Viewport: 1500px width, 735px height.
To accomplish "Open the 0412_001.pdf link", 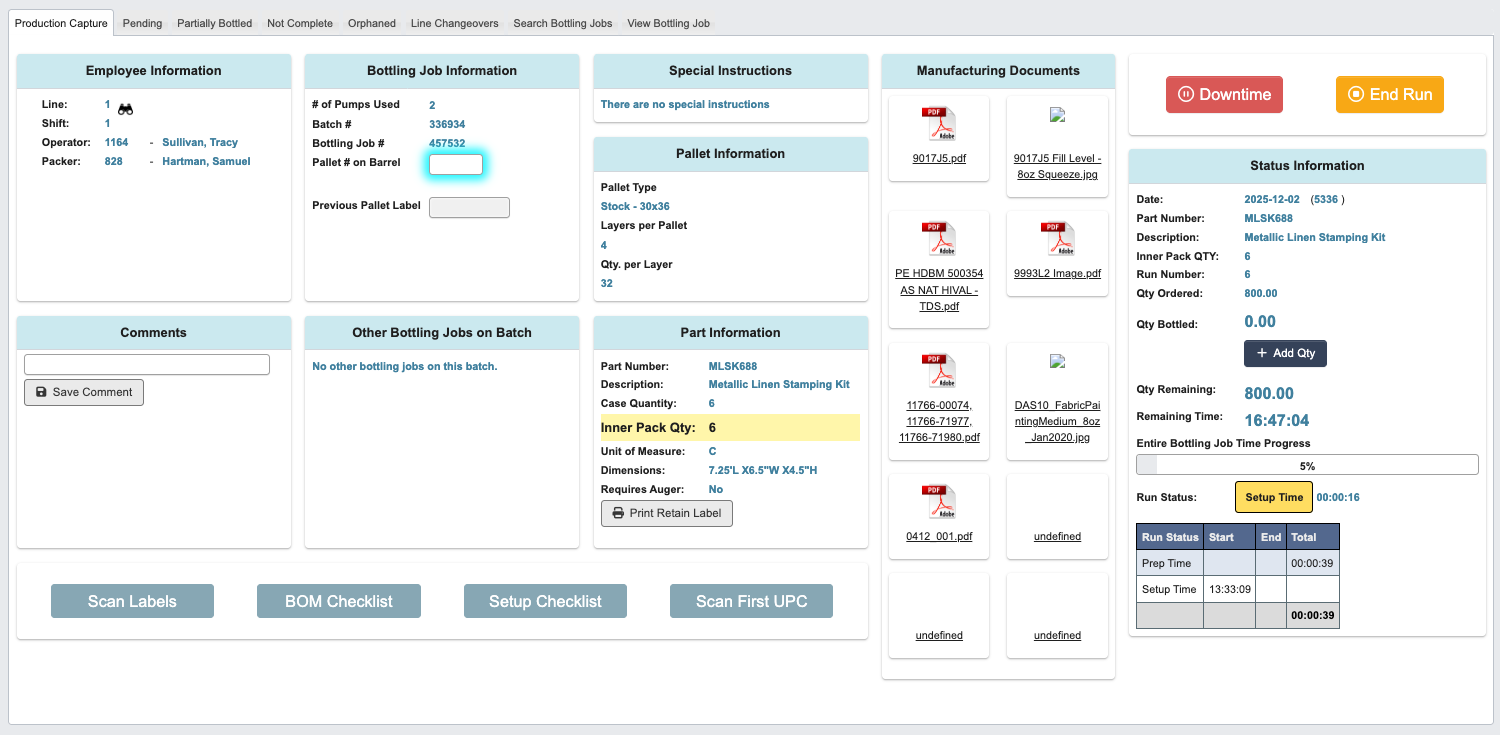I will click(x=939, y=536).
